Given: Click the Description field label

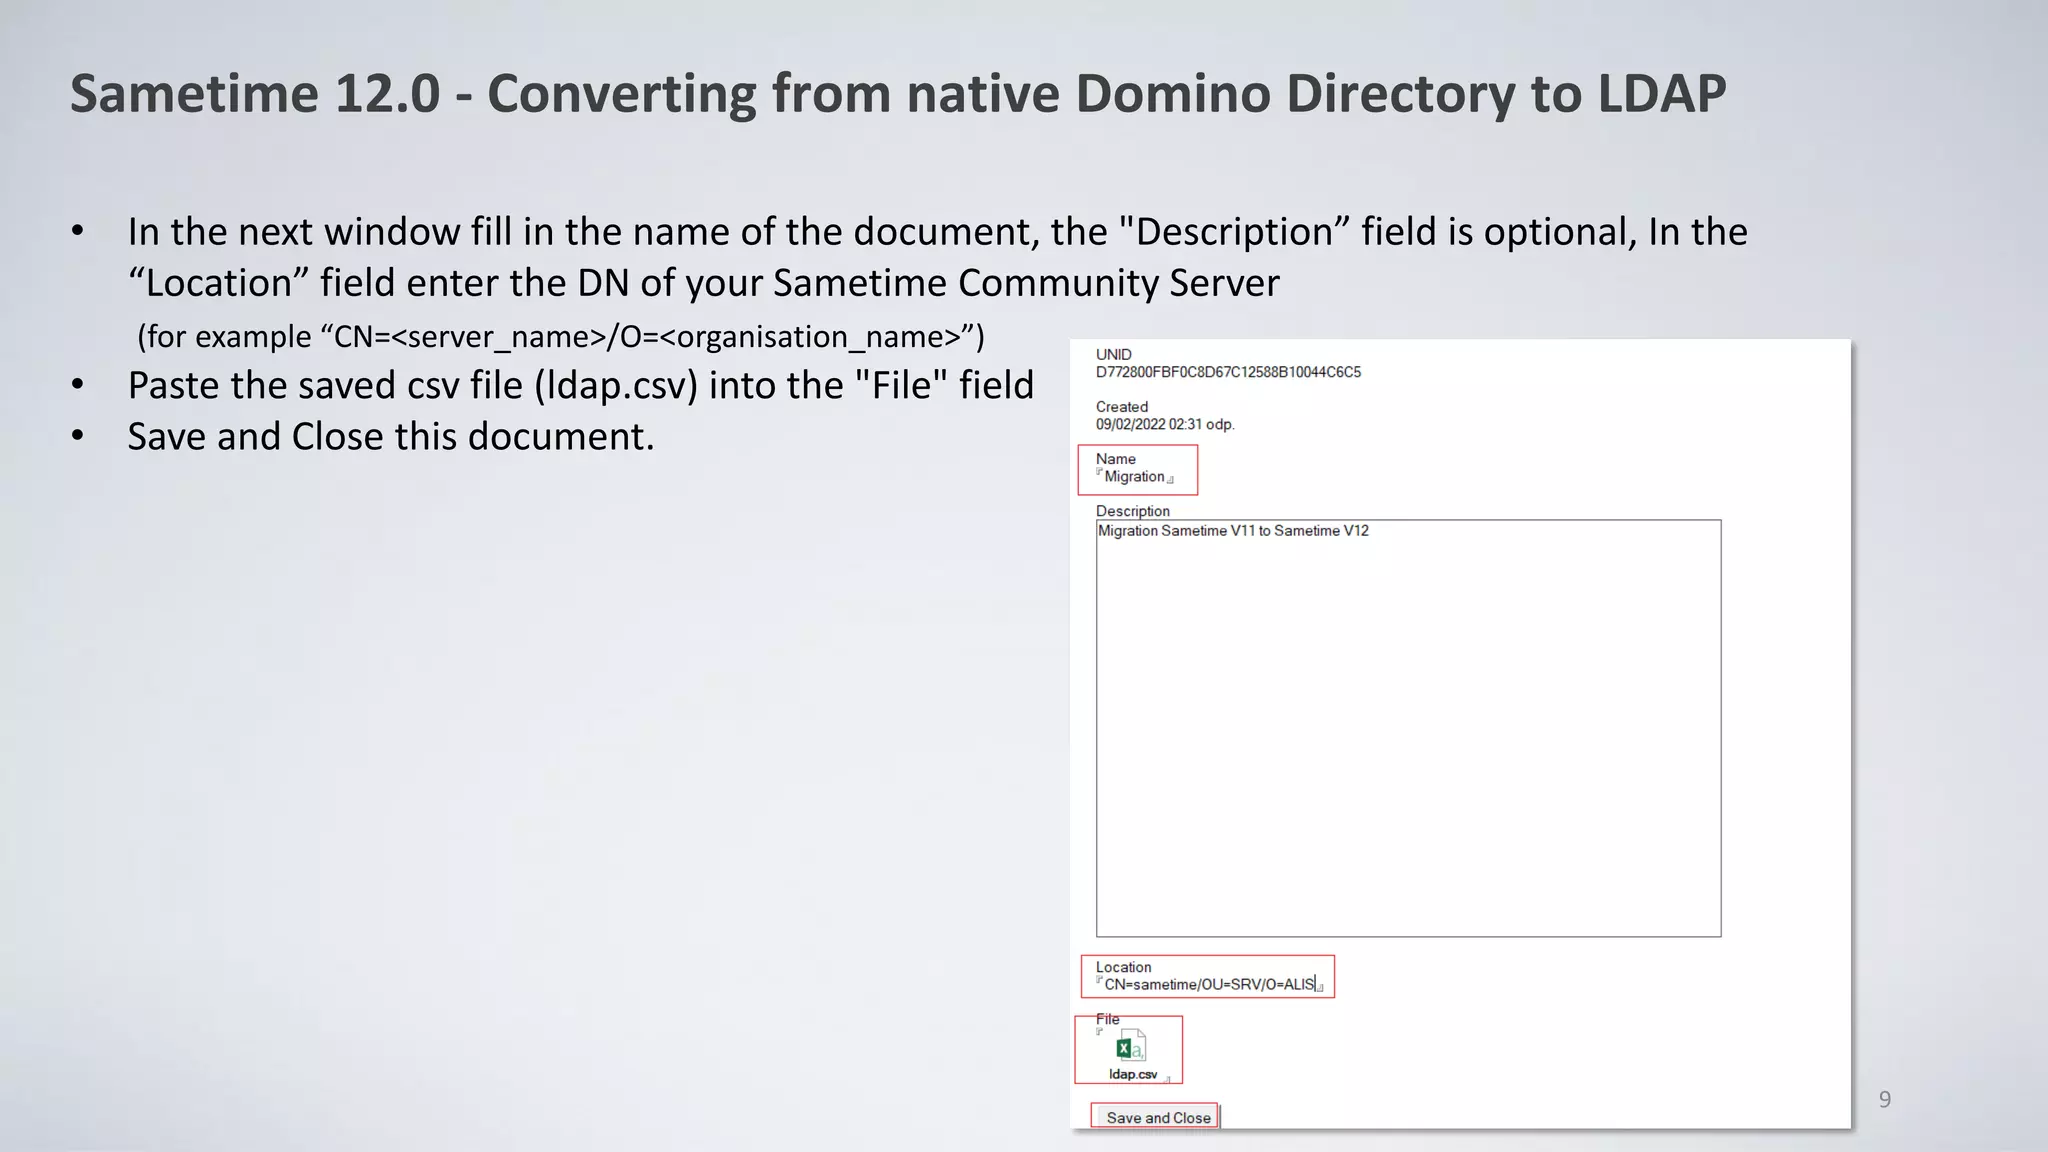Looking at the screenshot, I should [x=1132, y=511].
